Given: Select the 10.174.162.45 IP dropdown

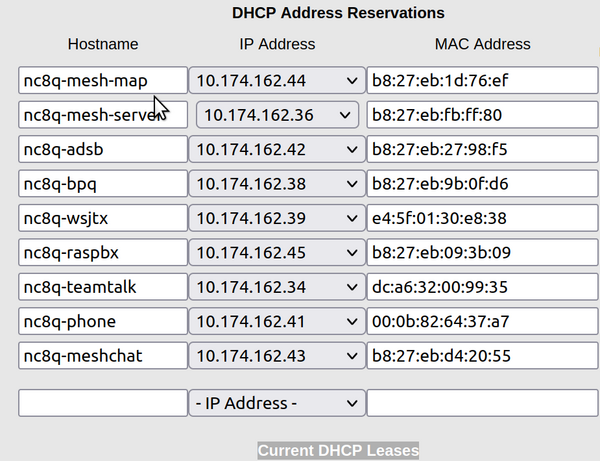Looking at the screenshot, I should point(277,252).
